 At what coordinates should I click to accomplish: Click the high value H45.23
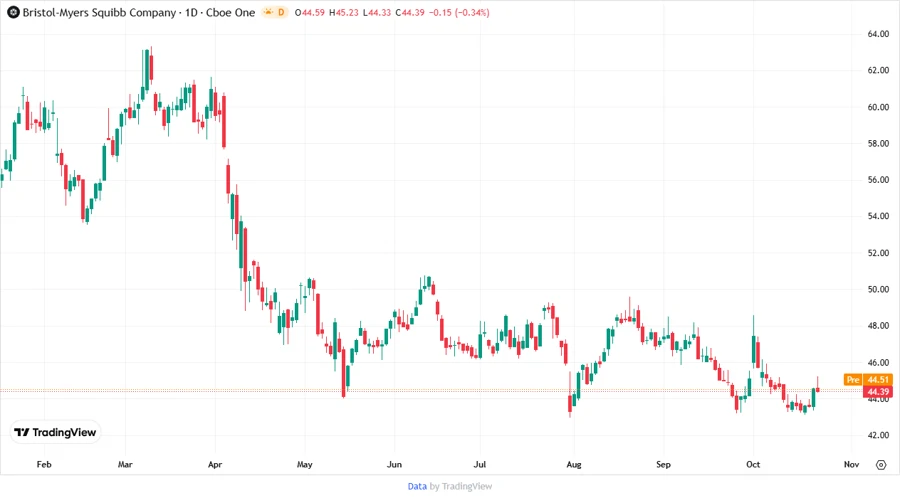click(x=343, y=13)
